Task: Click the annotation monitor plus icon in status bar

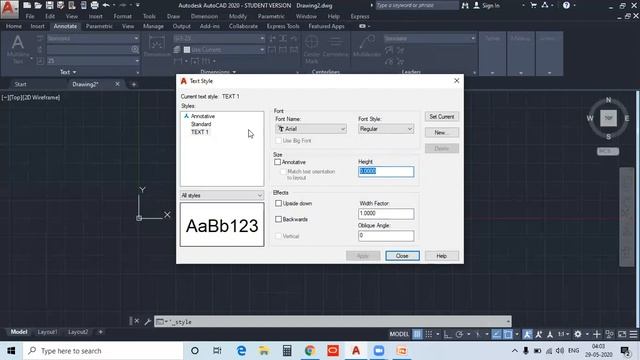Action: tap(596, 334)
